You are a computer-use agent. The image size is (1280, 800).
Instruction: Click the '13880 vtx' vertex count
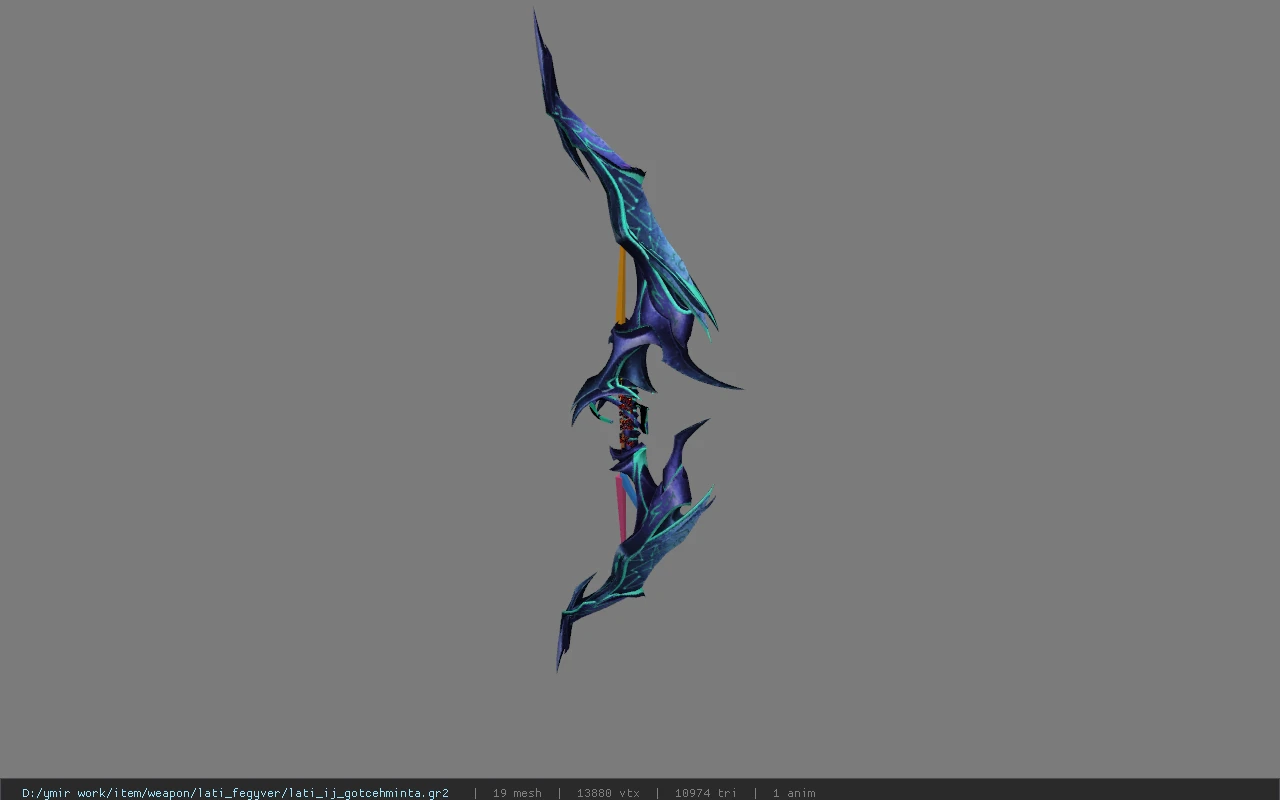tap(608, 793)
